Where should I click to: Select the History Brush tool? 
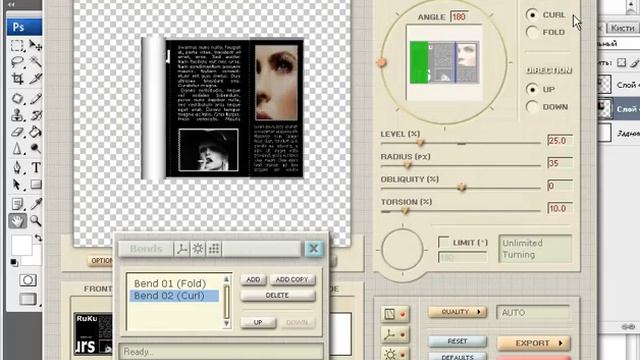pyautogui.click(x=35, y=115)
